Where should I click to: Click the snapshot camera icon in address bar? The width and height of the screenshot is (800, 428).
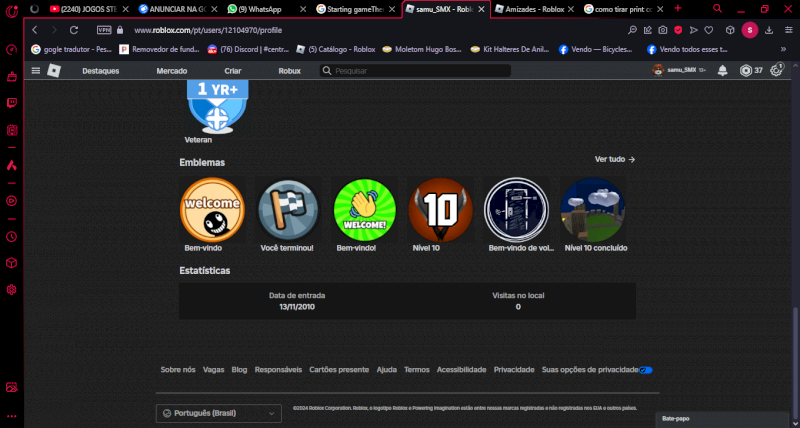(663, 30)
